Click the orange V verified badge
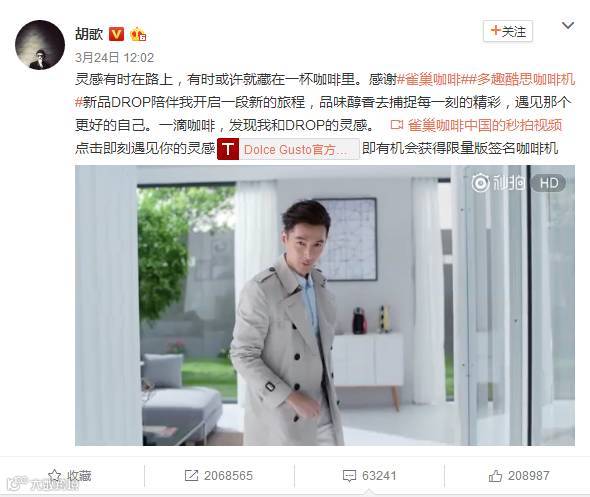590x497 pixels. 116,34
